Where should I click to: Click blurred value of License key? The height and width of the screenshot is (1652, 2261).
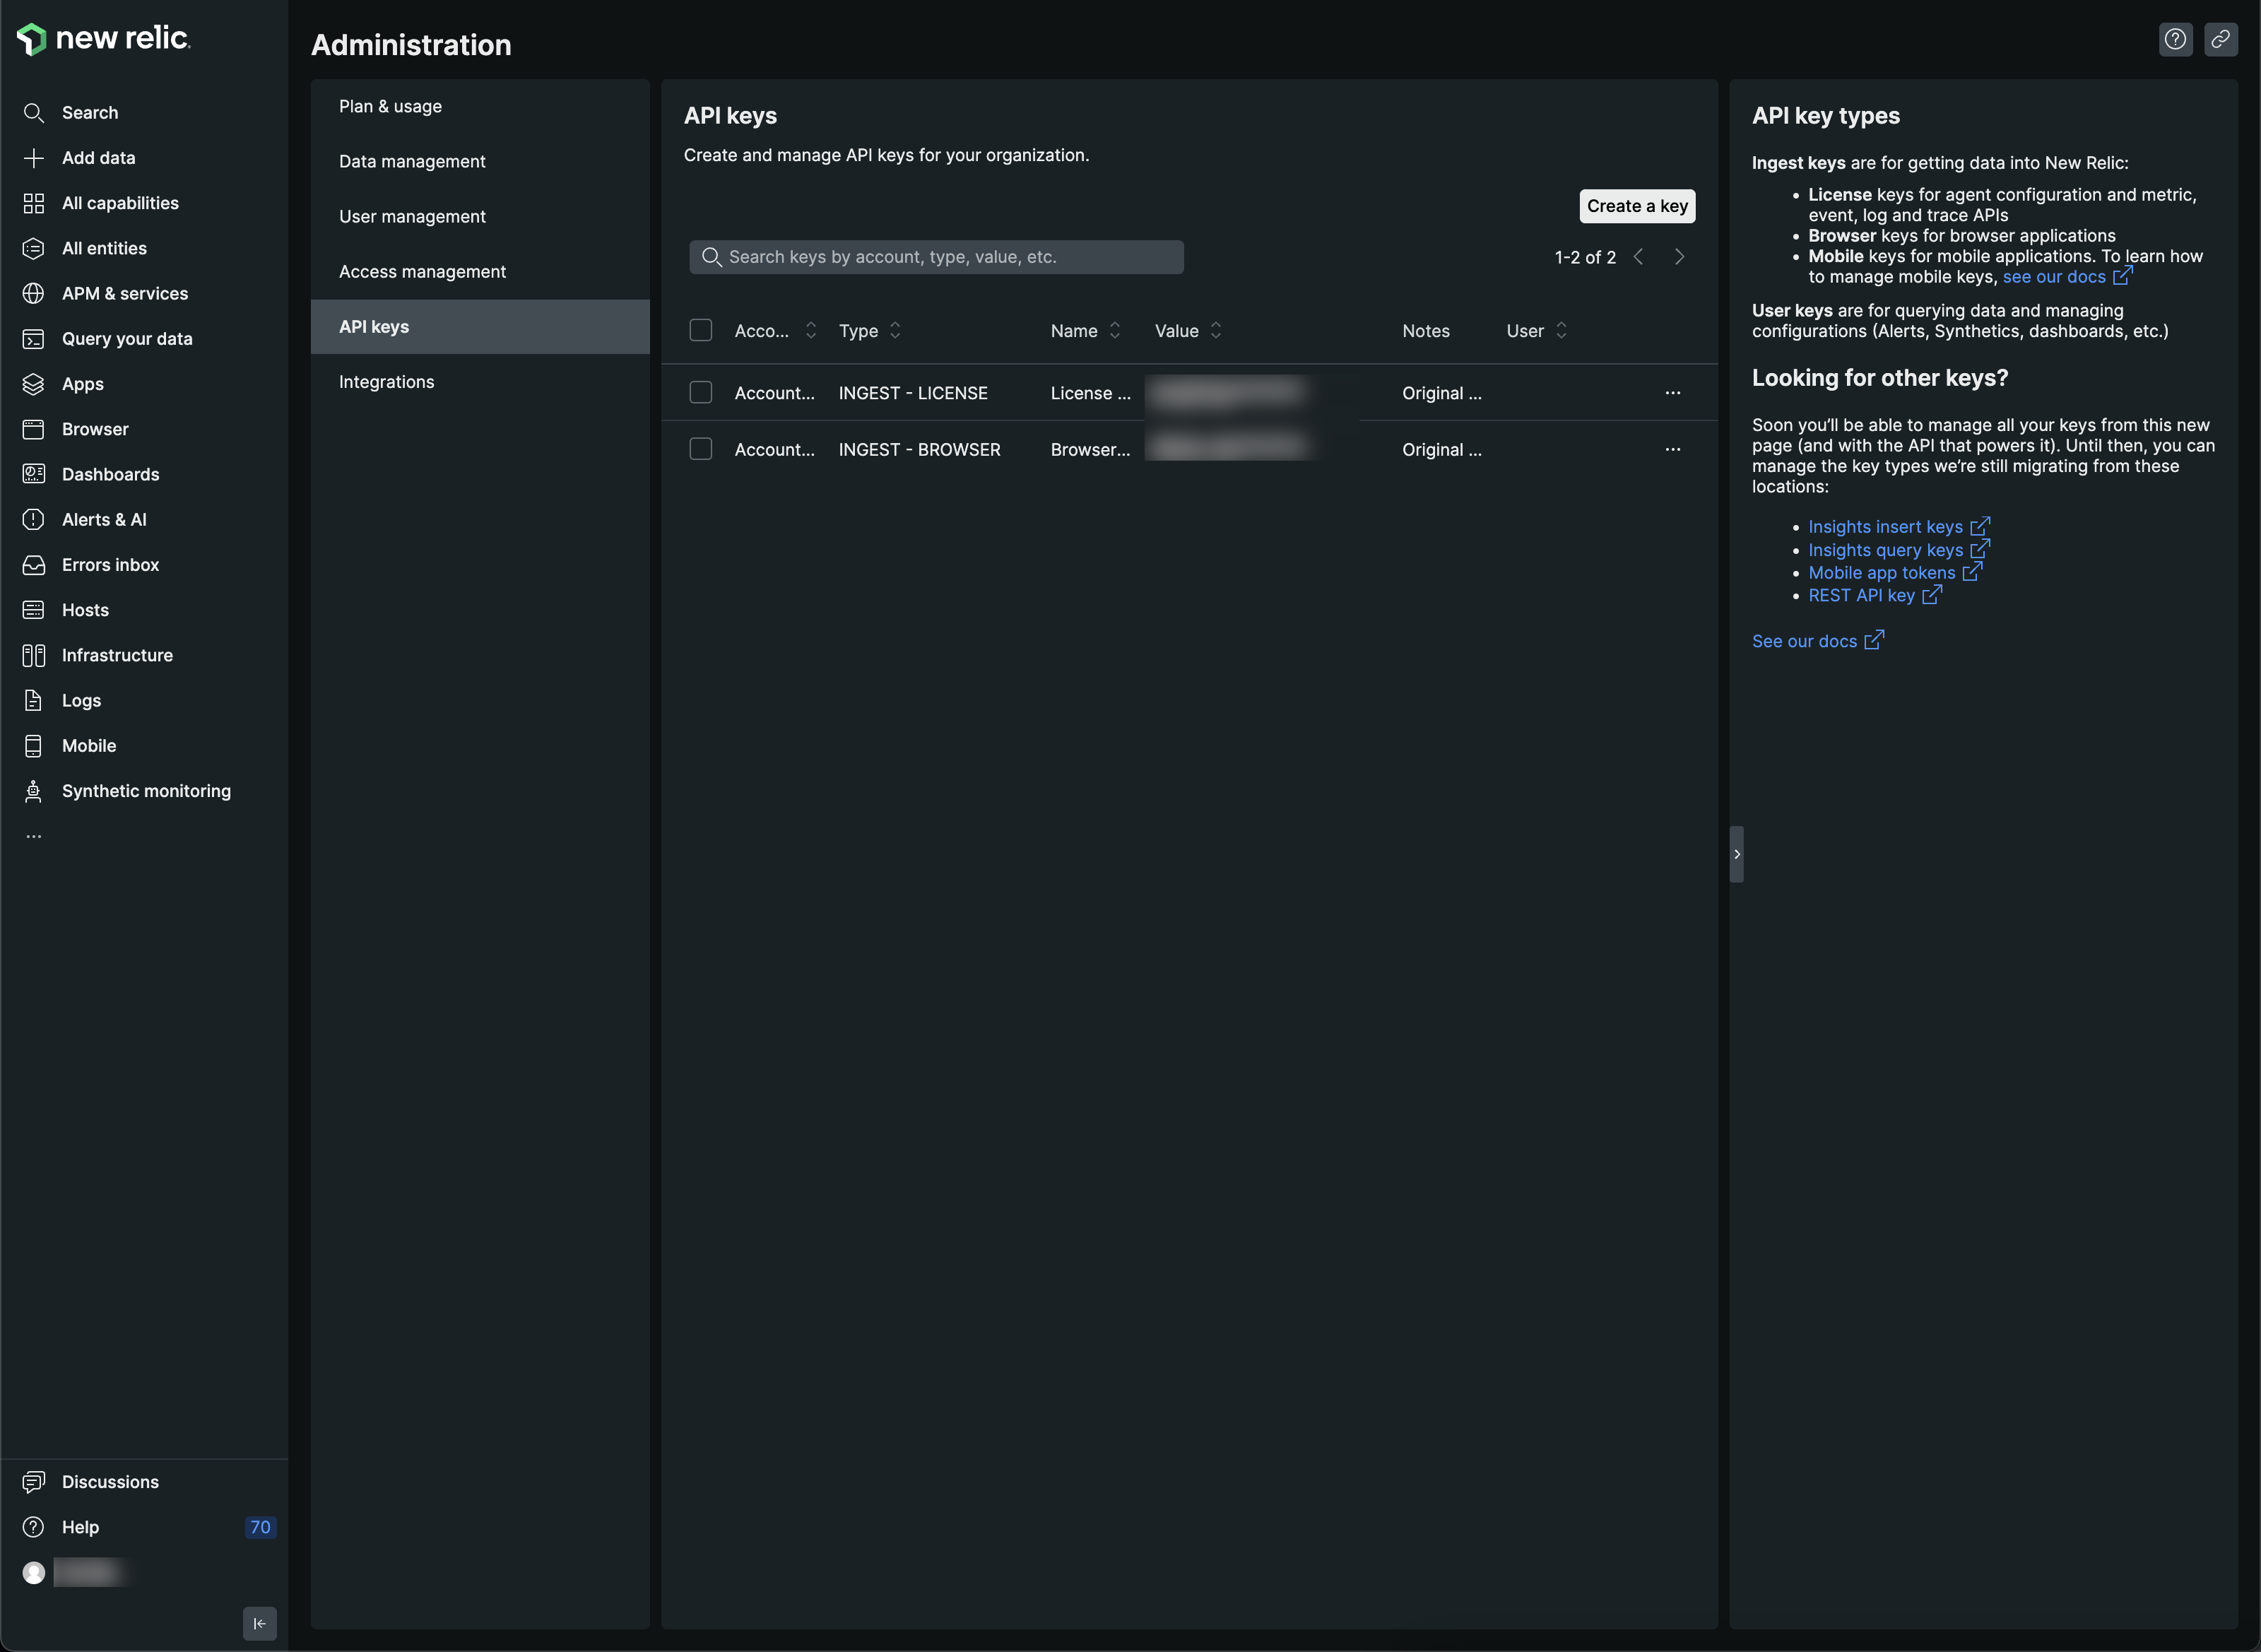point(1228,393)
